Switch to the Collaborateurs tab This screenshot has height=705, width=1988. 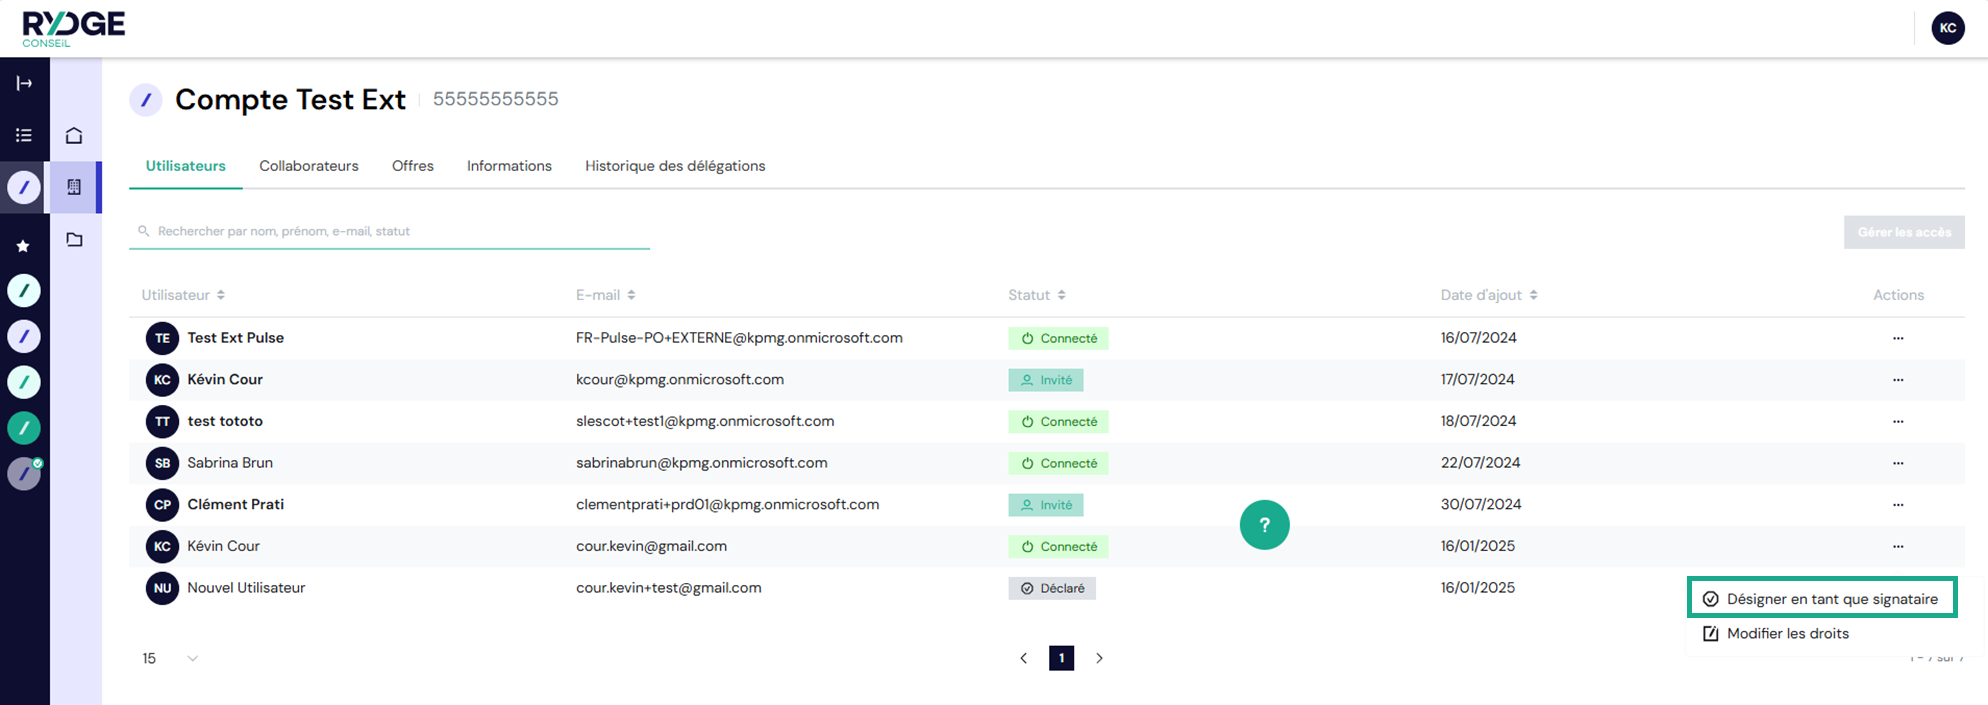coord(308,166)
